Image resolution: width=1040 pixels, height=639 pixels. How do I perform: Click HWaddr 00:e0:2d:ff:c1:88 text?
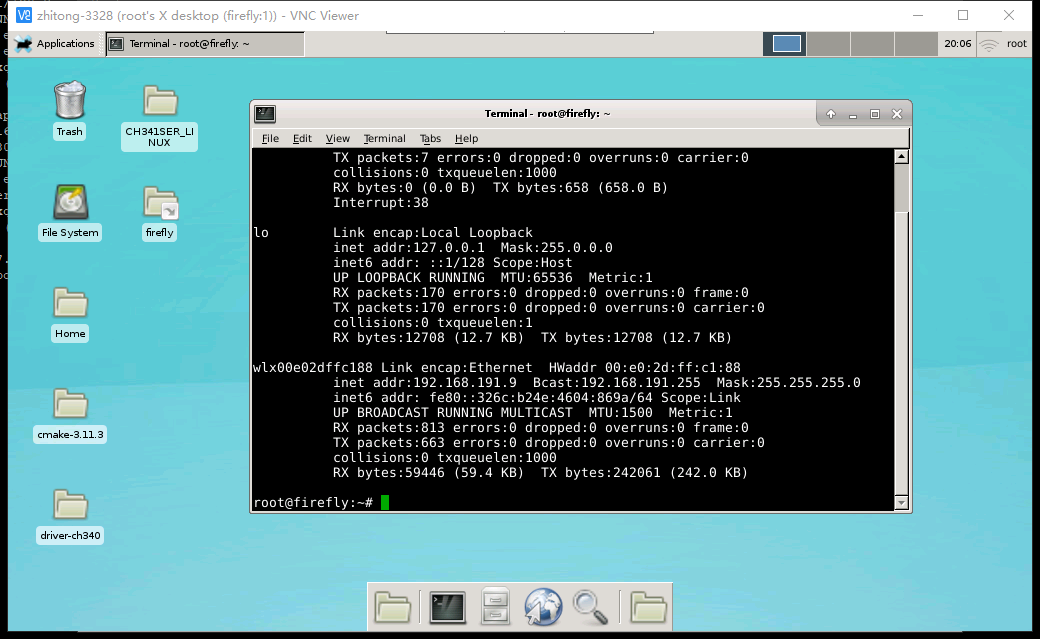(645, 368)
